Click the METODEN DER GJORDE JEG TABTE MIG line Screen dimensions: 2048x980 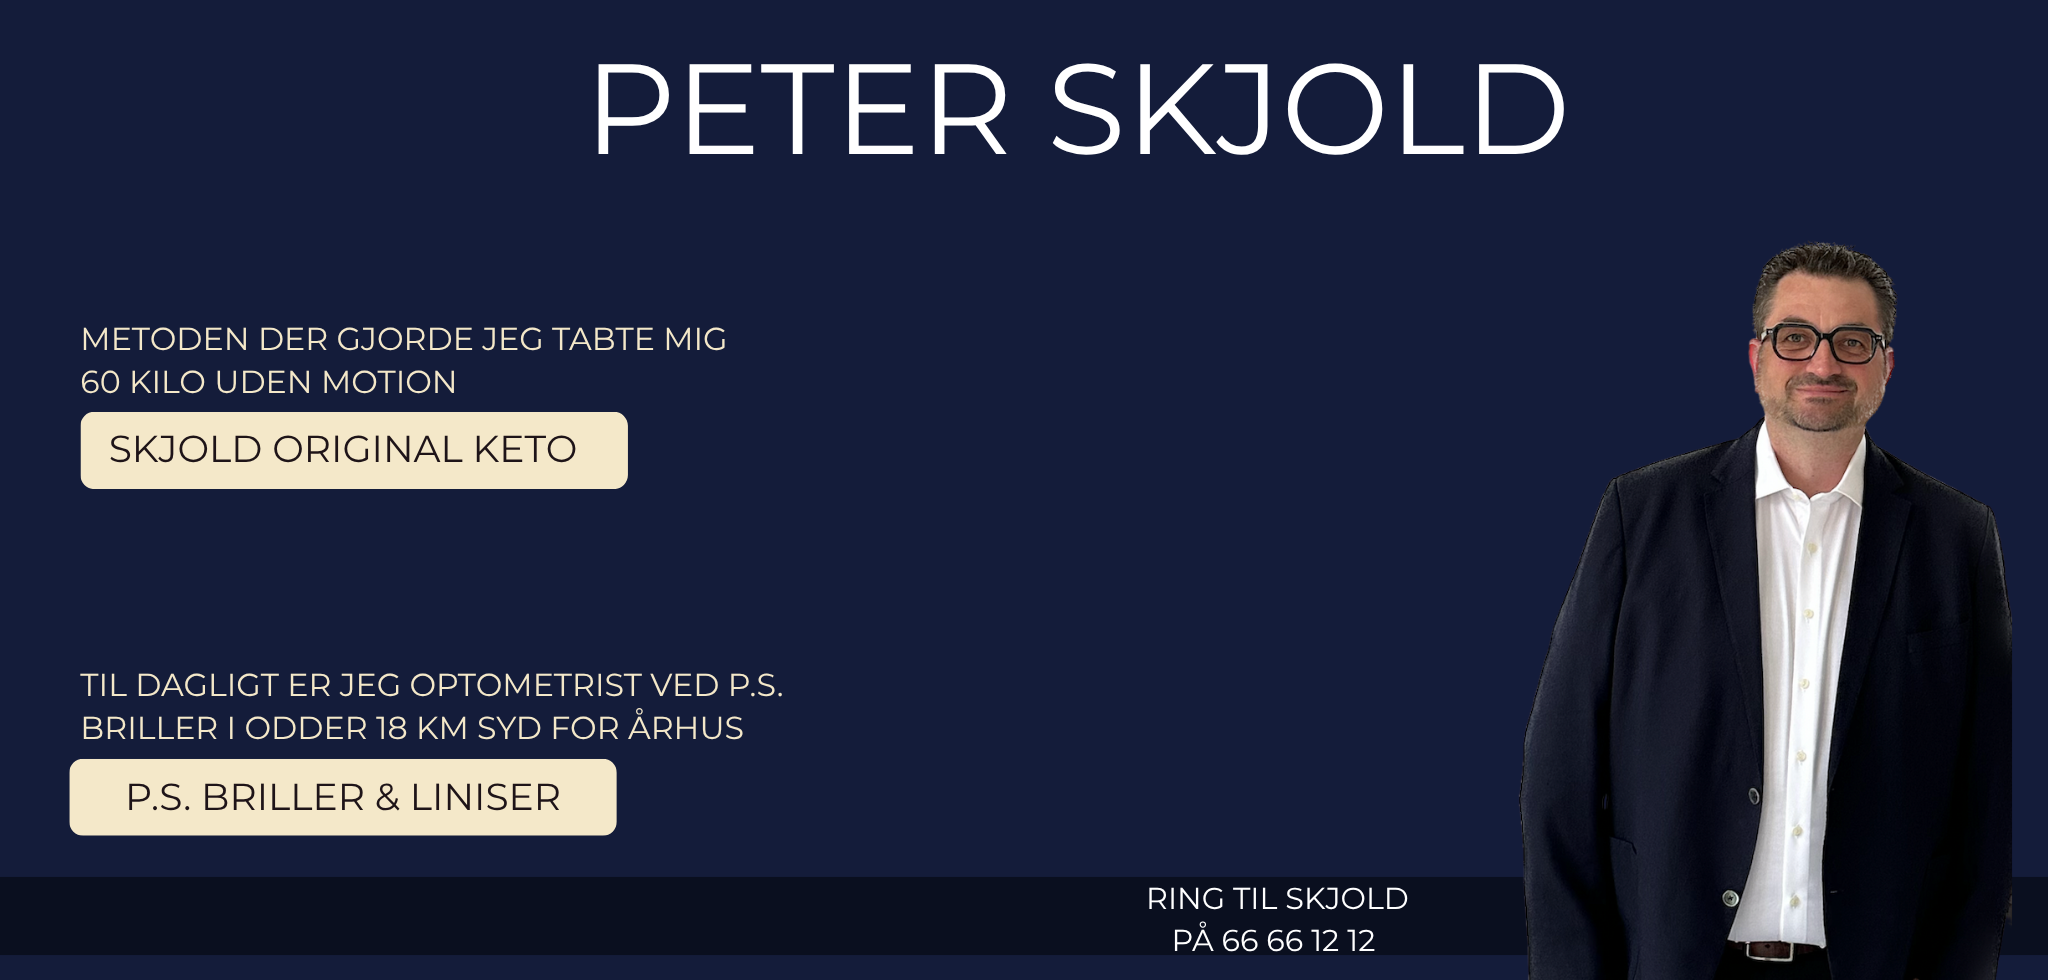coord(404,339)
